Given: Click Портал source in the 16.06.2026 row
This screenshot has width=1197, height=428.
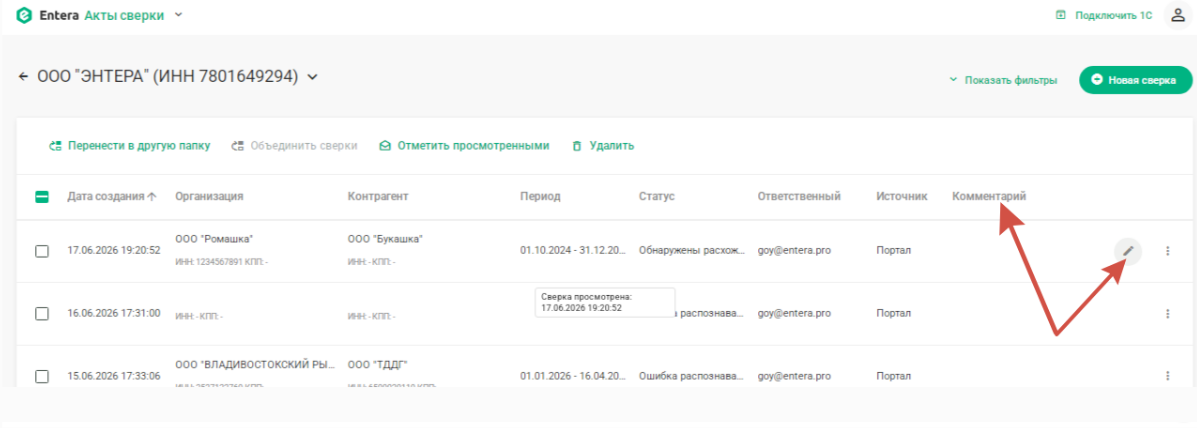Looking at the screenshot, I should pos(894,313).
